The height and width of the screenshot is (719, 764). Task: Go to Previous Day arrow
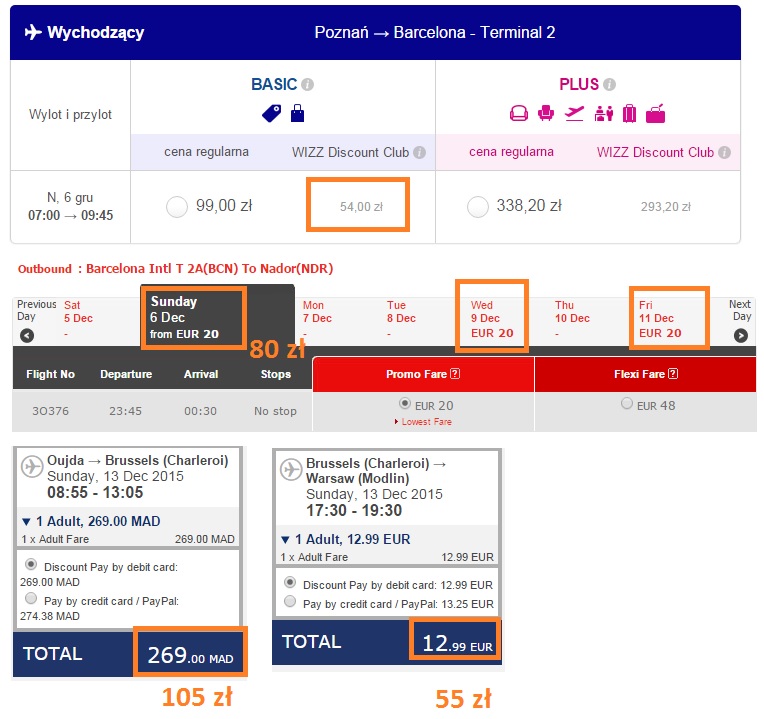point(27,336)
